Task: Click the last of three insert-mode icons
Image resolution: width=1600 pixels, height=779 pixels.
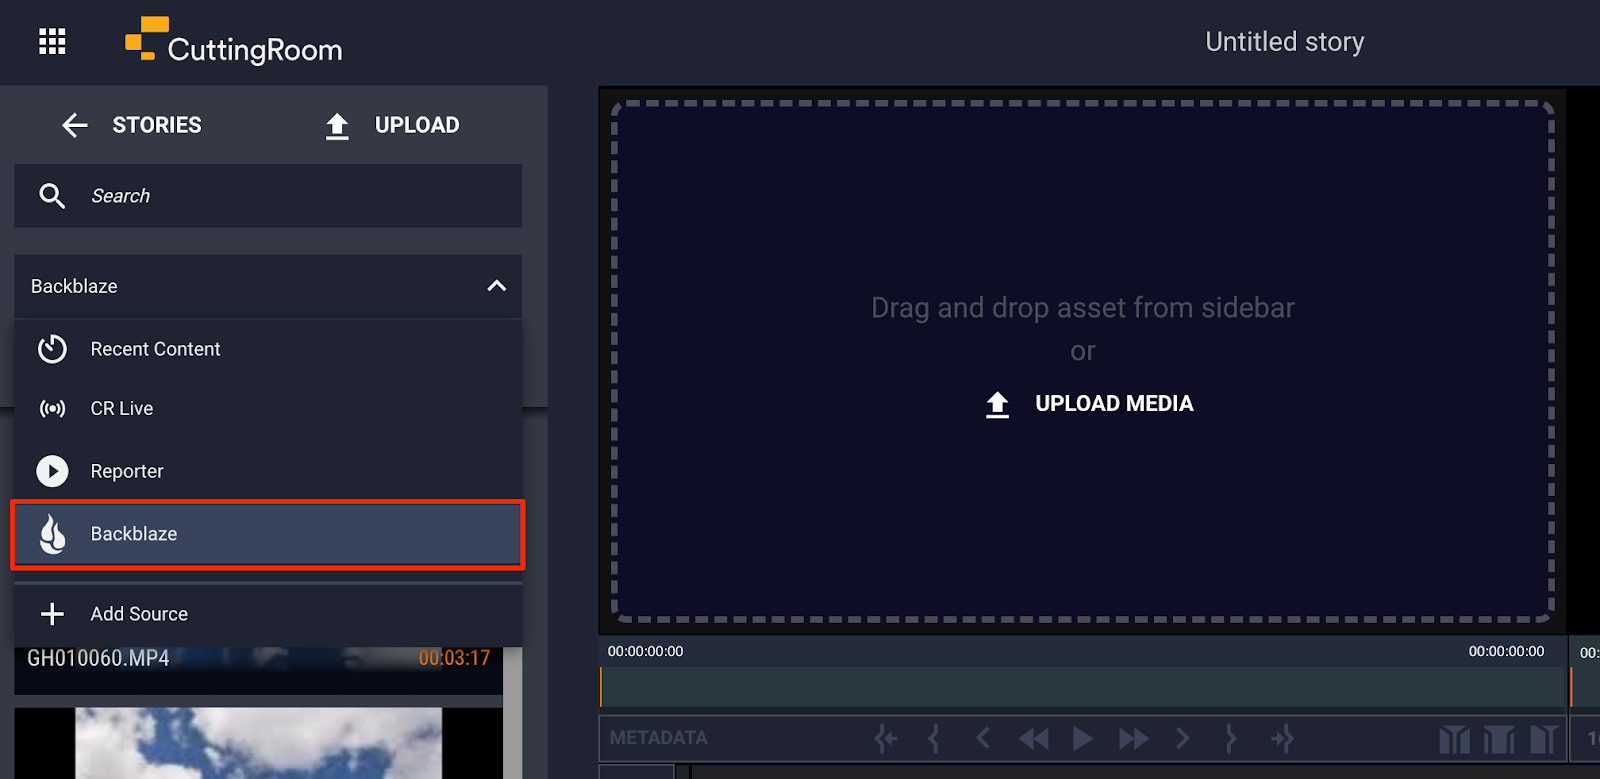Action: click(1543, 739)
